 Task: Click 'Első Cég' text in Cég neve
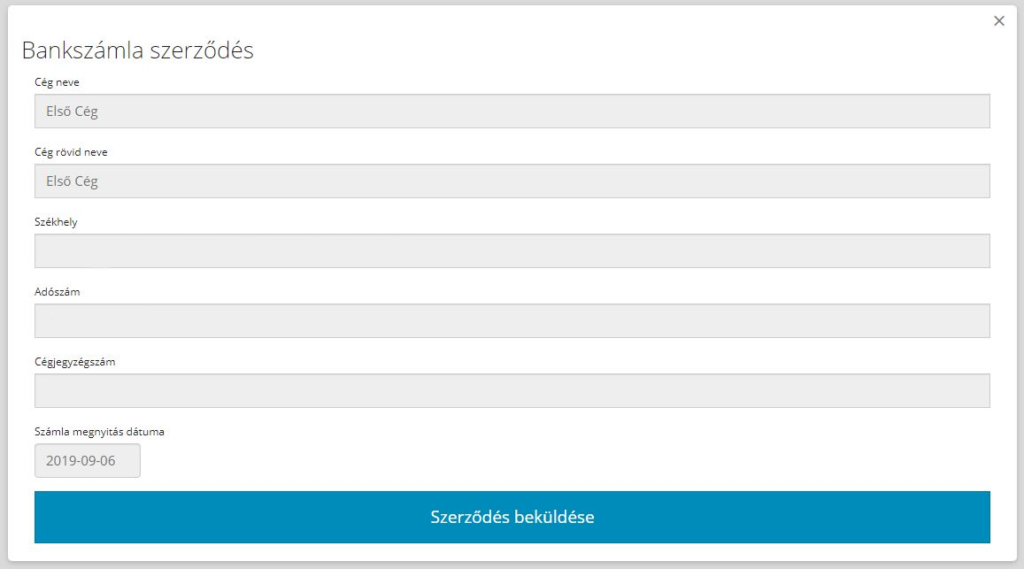pos(72,111)
